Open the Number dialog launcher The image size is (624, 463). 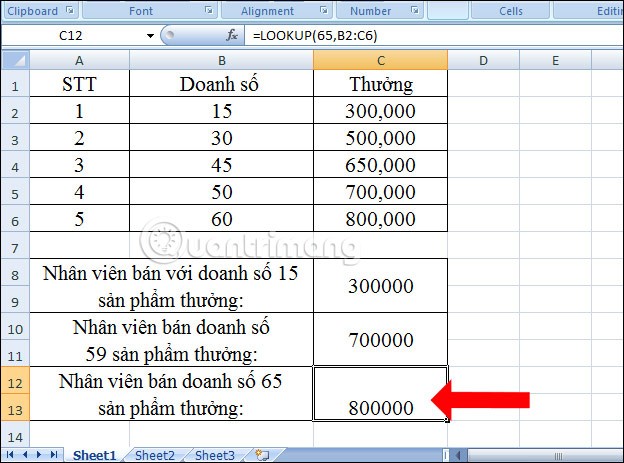(x=415, y=10)
